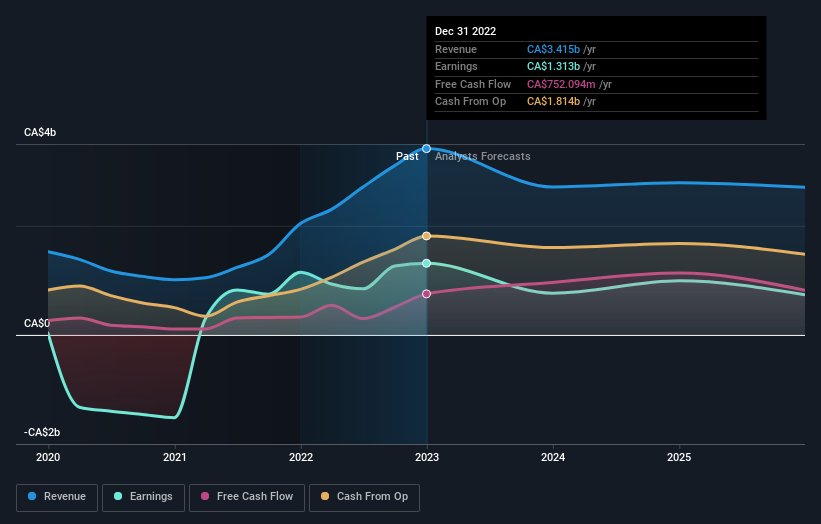
Task: Click the 2025 x-axis label
Action: (679, 457)
